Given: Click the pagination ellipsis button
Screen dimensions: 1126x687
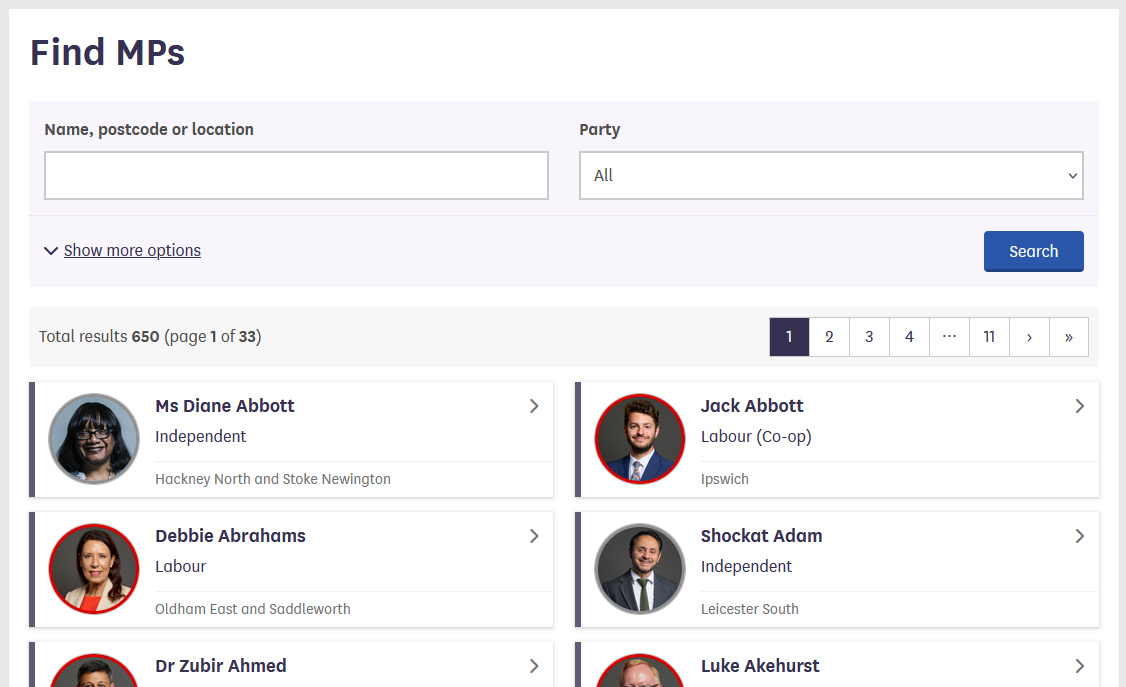Looking at the screenshot, I should [x=949, y=337].
